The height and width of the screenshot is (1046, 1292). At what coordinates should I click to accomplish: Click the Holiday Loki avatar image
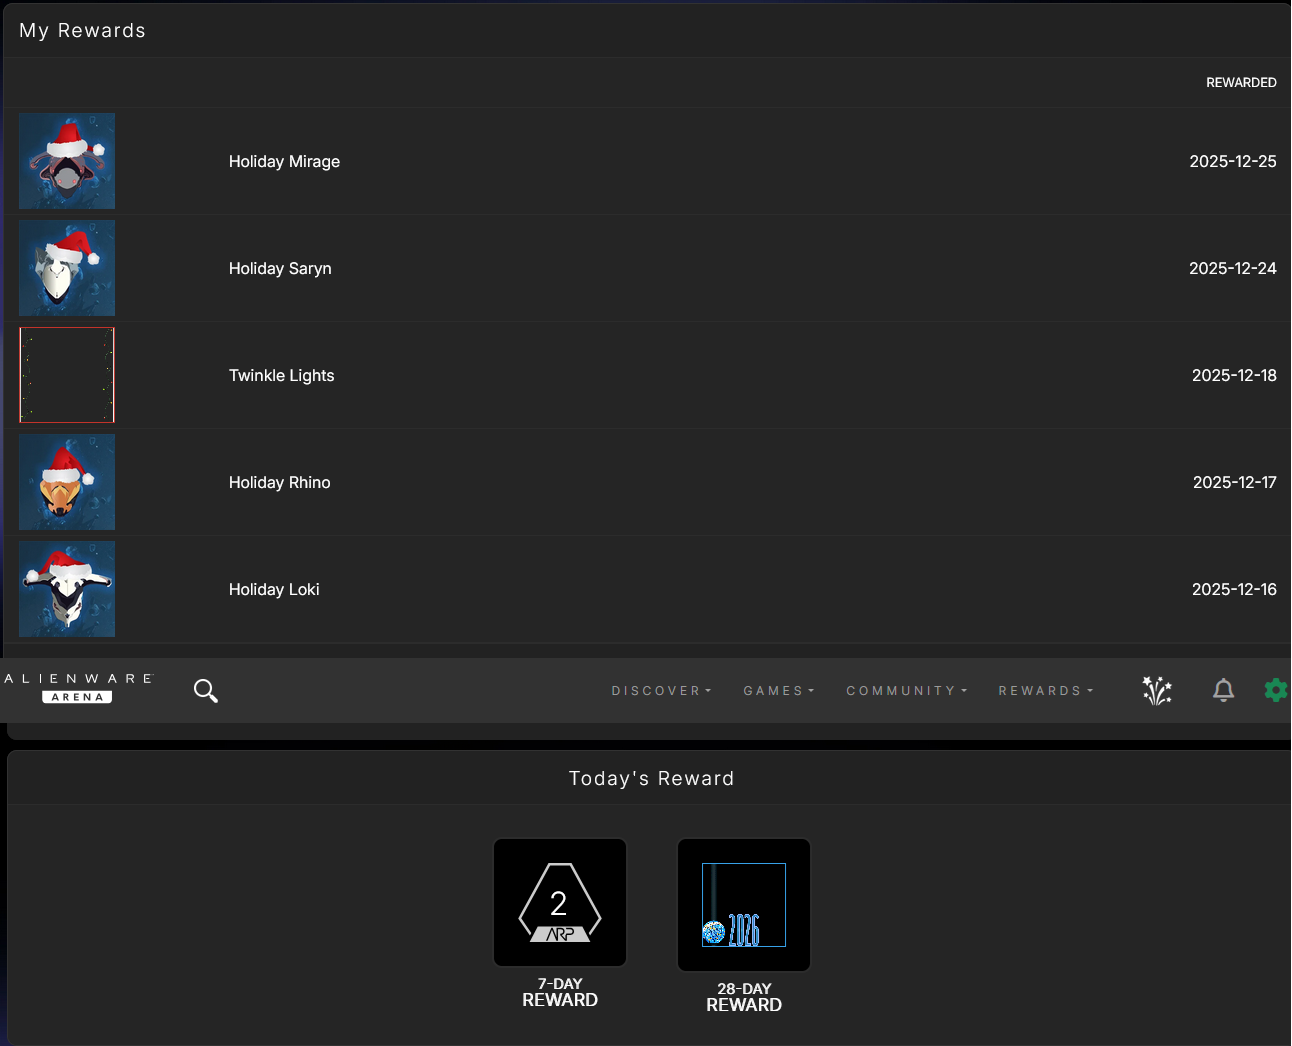tap(67, 589)
